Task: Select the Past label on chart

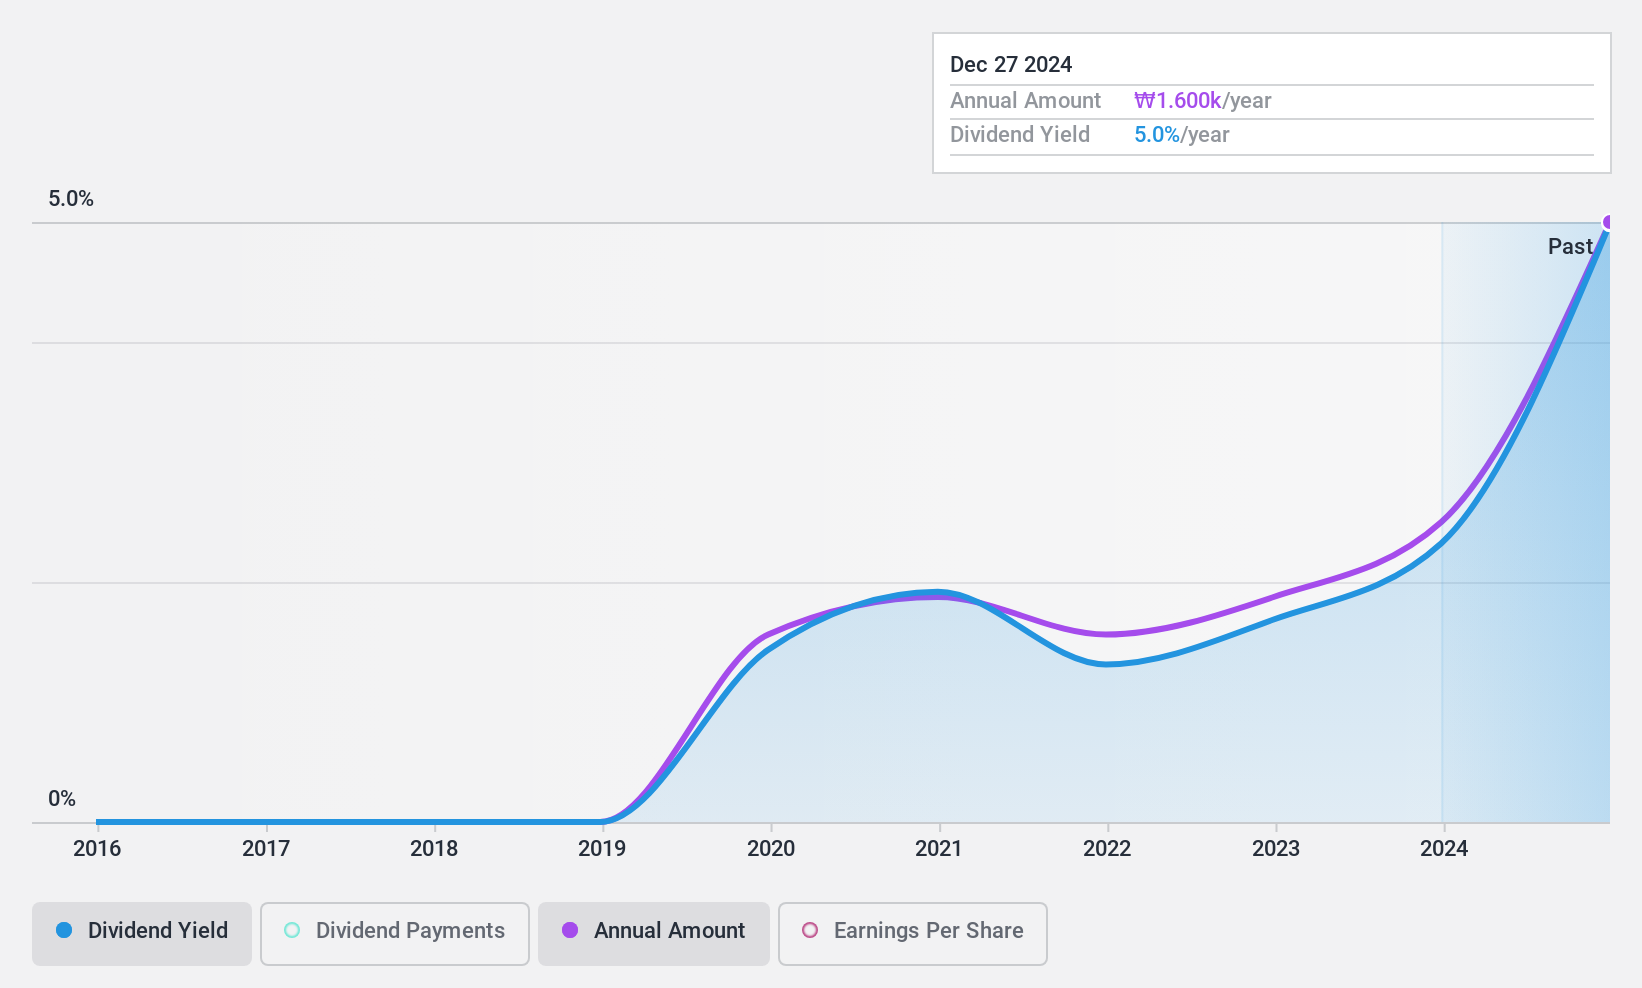Action: click(1570, 246)
